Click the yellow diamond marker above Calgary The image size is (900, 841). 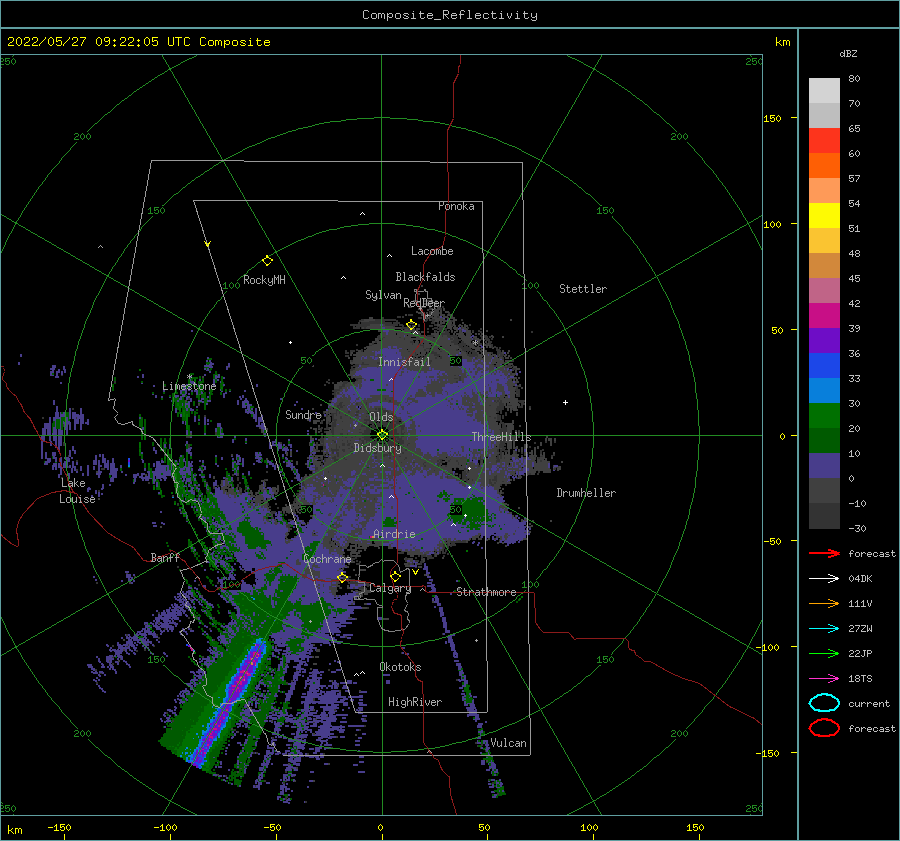[395, 576]
